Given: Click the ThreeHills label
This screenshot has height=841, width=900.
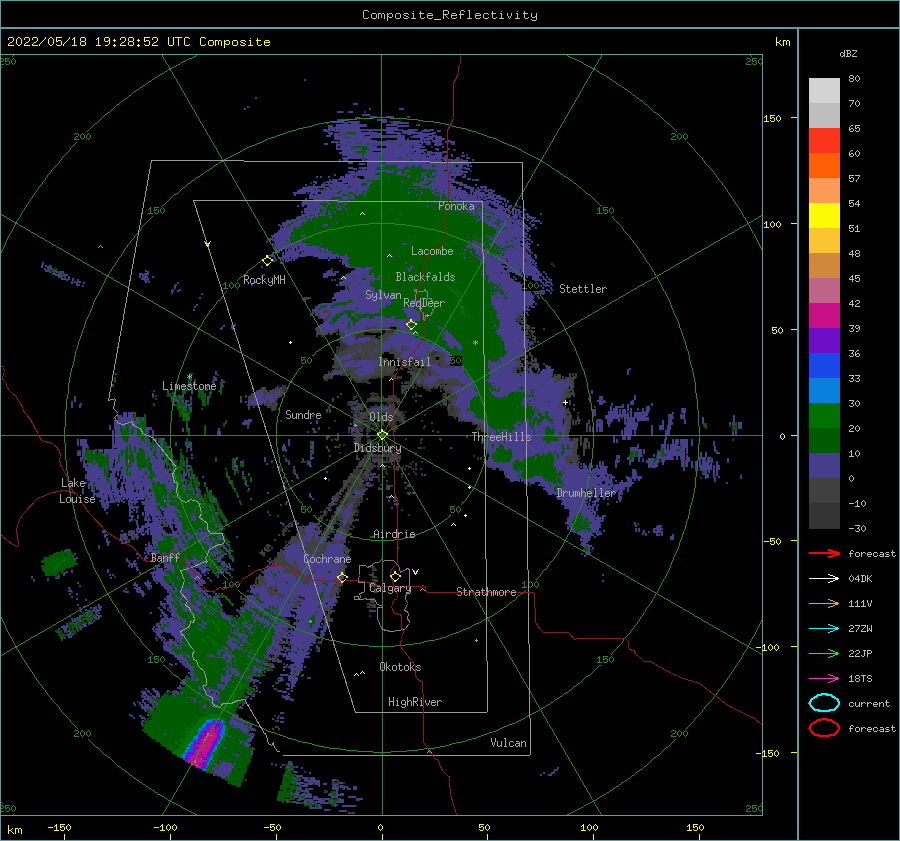Looking at the screenshot, I should (x=502, y=437).
